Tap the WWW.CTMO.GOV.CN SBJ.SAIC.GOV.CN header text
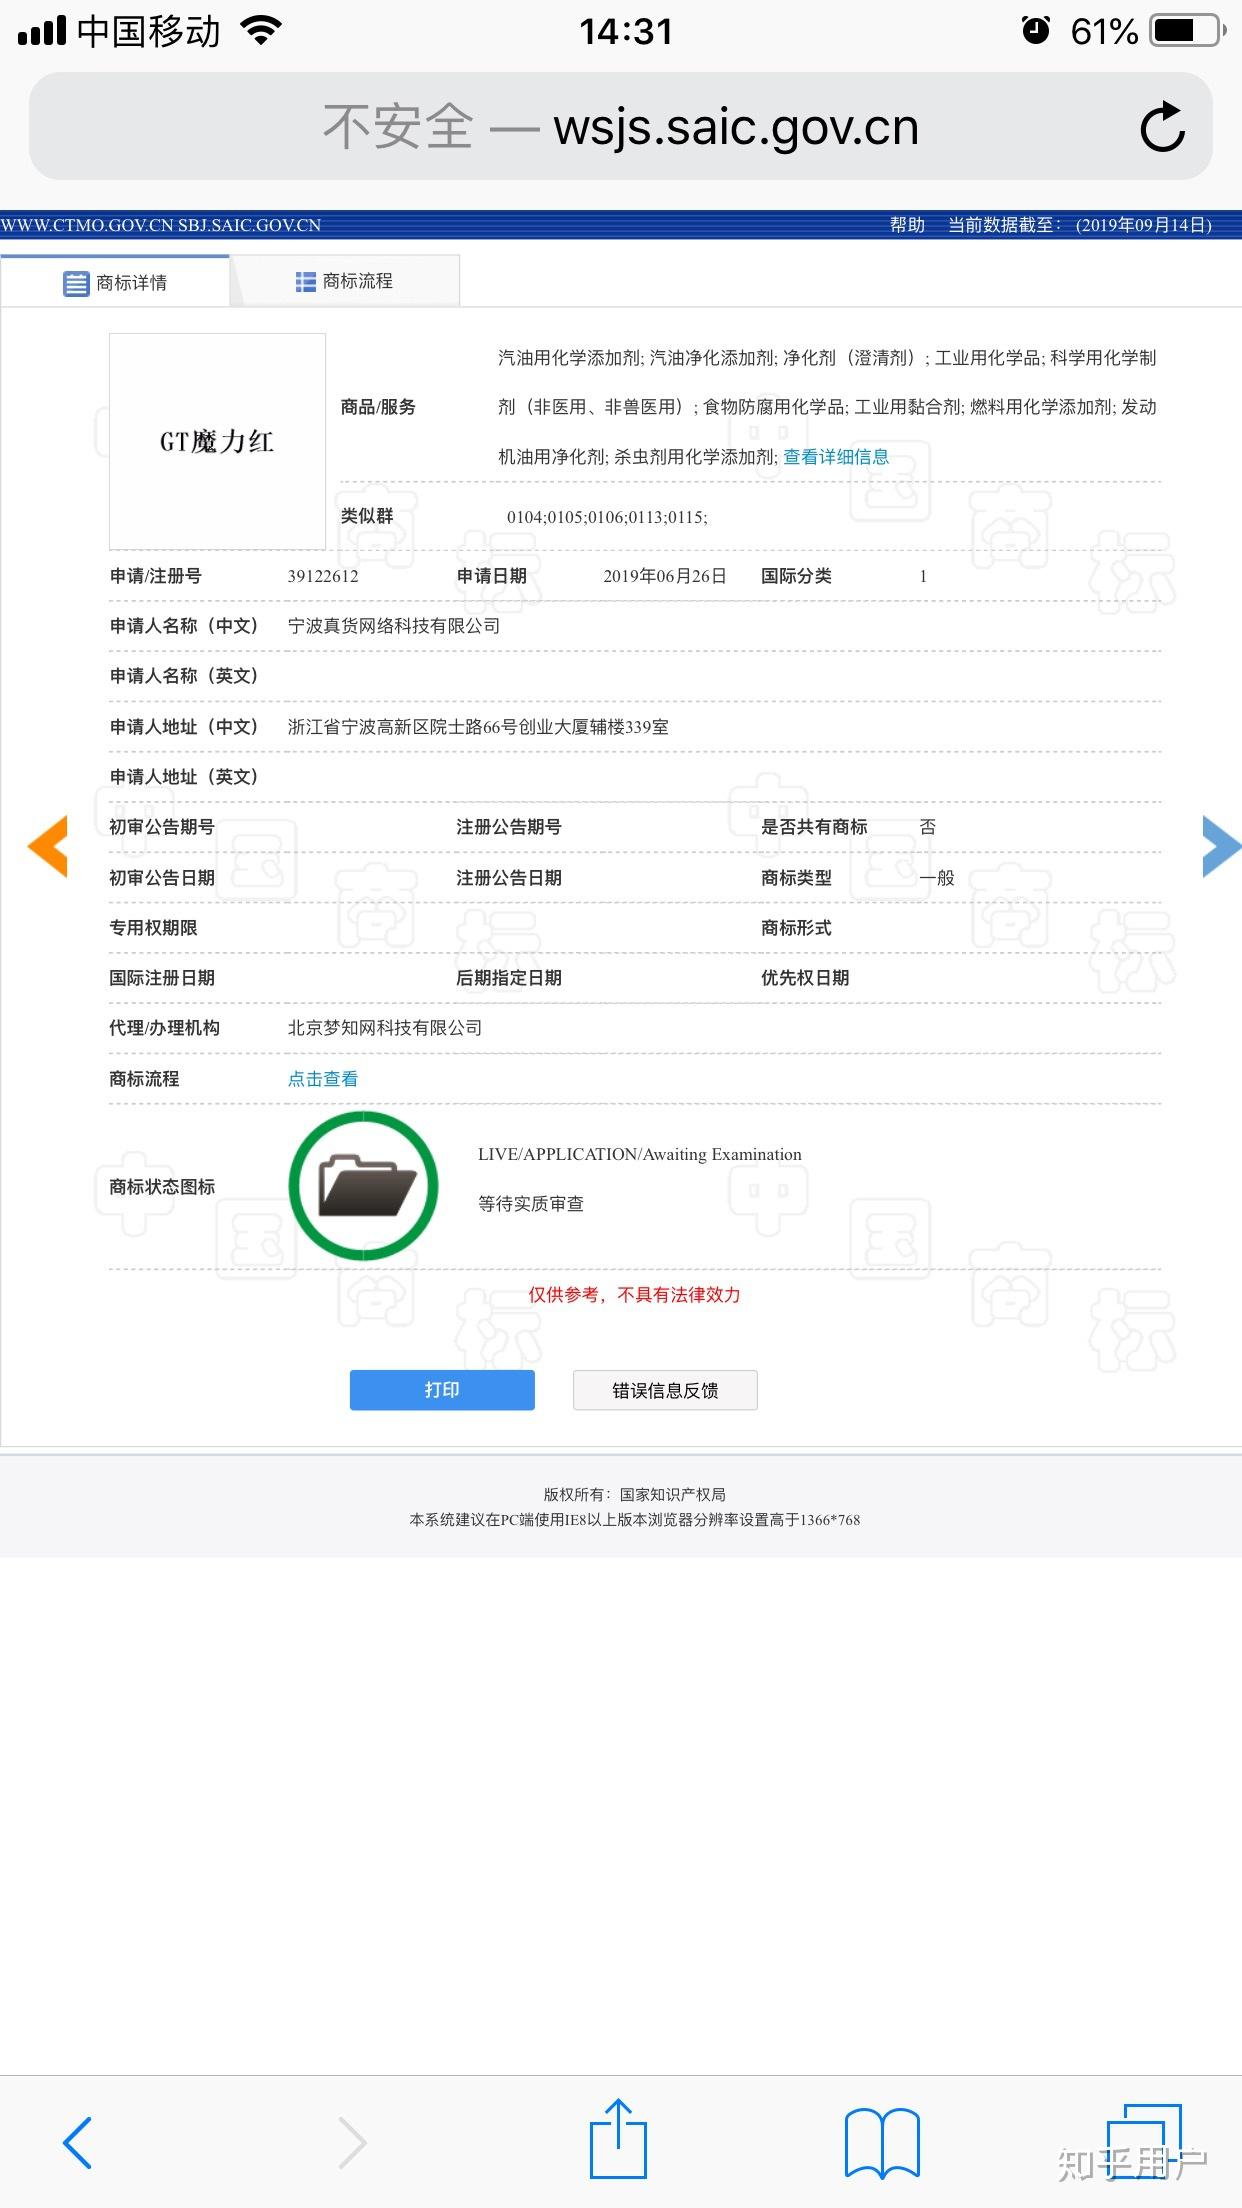This screenshot has width=1242, height=2208. click(161, 225)
